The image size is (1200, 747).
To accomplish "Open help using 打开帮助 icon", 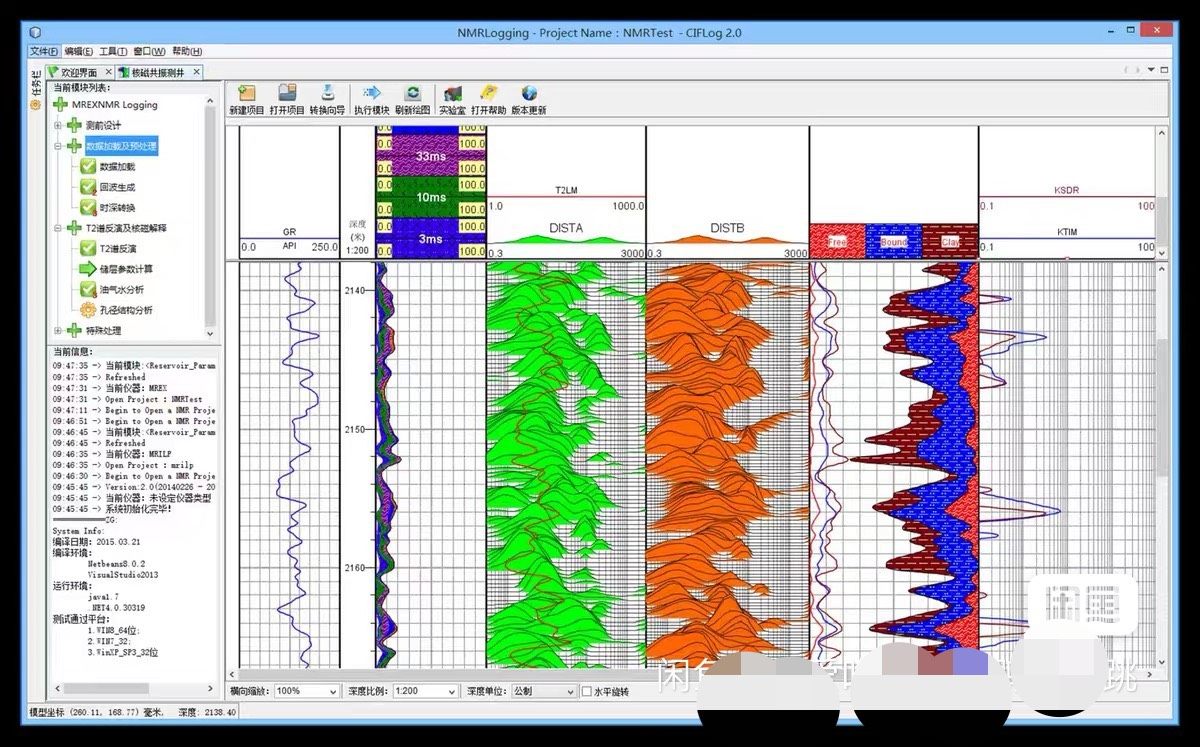I will click(x=488, y=94).
